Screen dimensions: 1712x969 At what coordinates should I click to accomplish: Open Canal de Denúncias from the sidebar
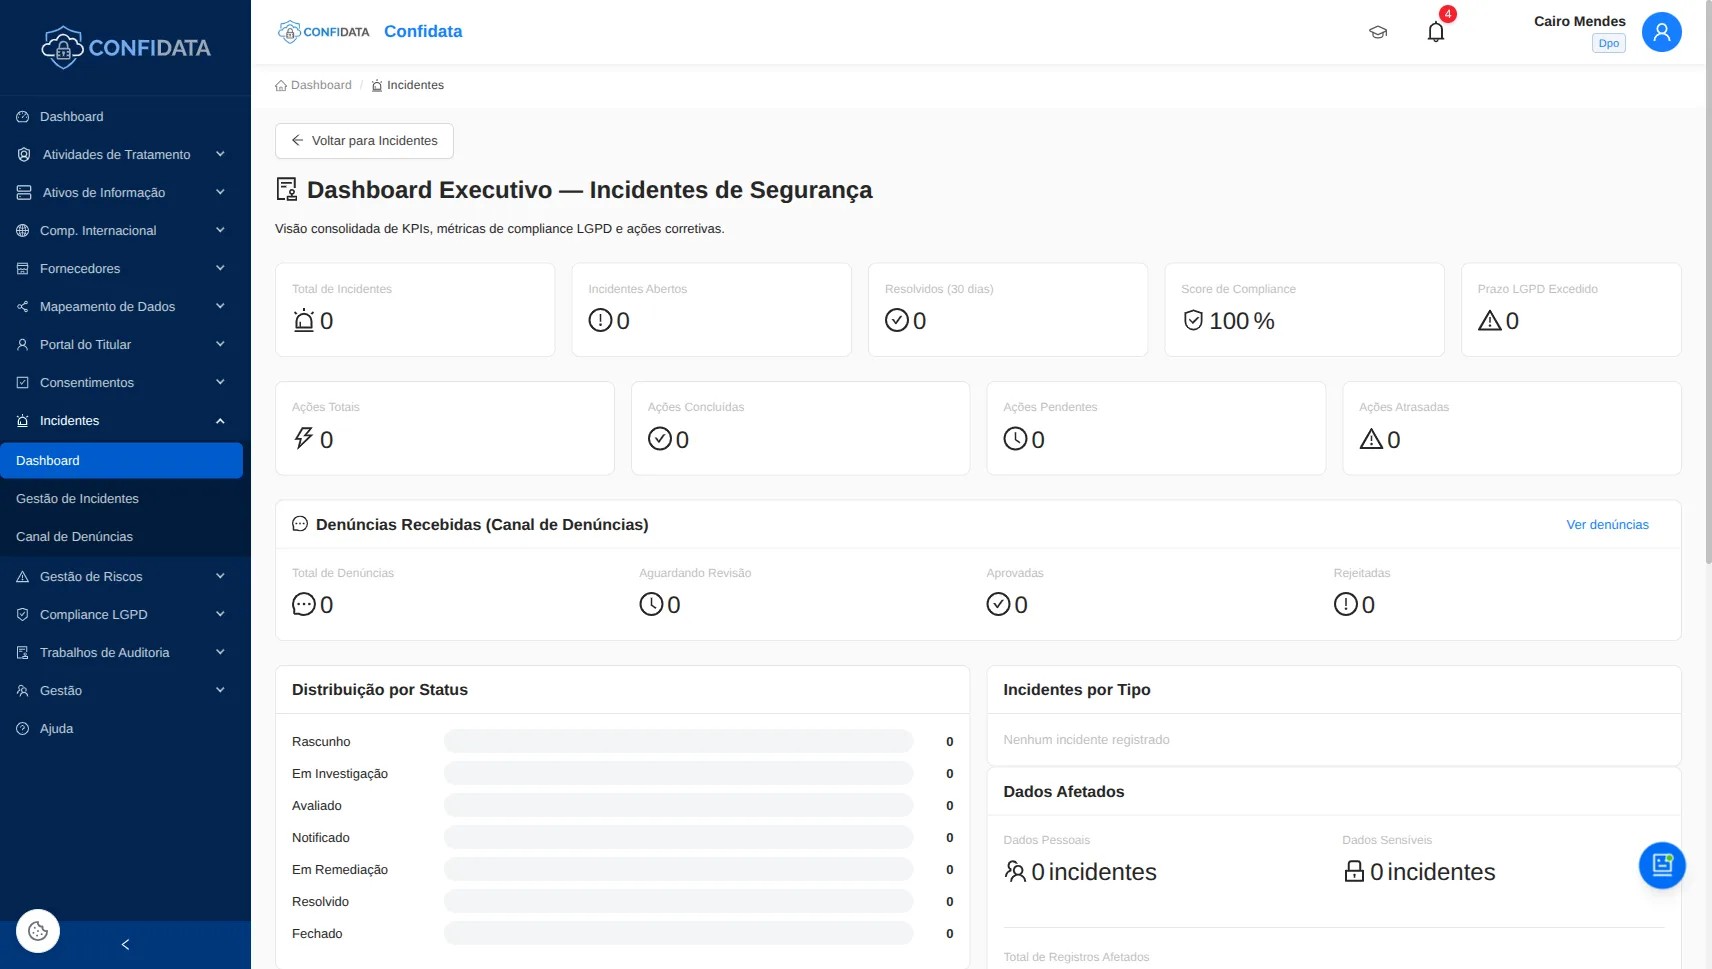(75, 536)
